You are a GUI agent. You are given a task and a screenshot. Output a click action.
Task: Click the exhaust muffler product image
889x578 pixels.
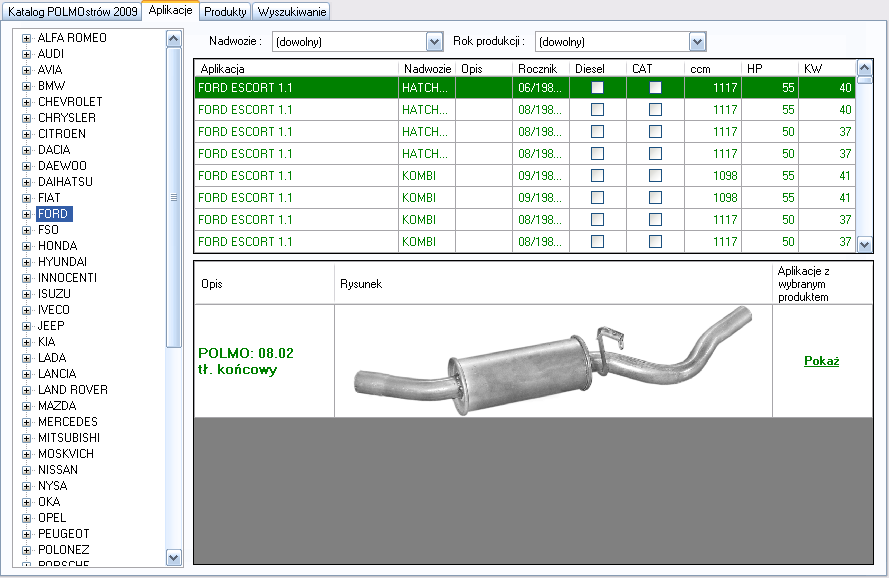[x=553, y=361]
